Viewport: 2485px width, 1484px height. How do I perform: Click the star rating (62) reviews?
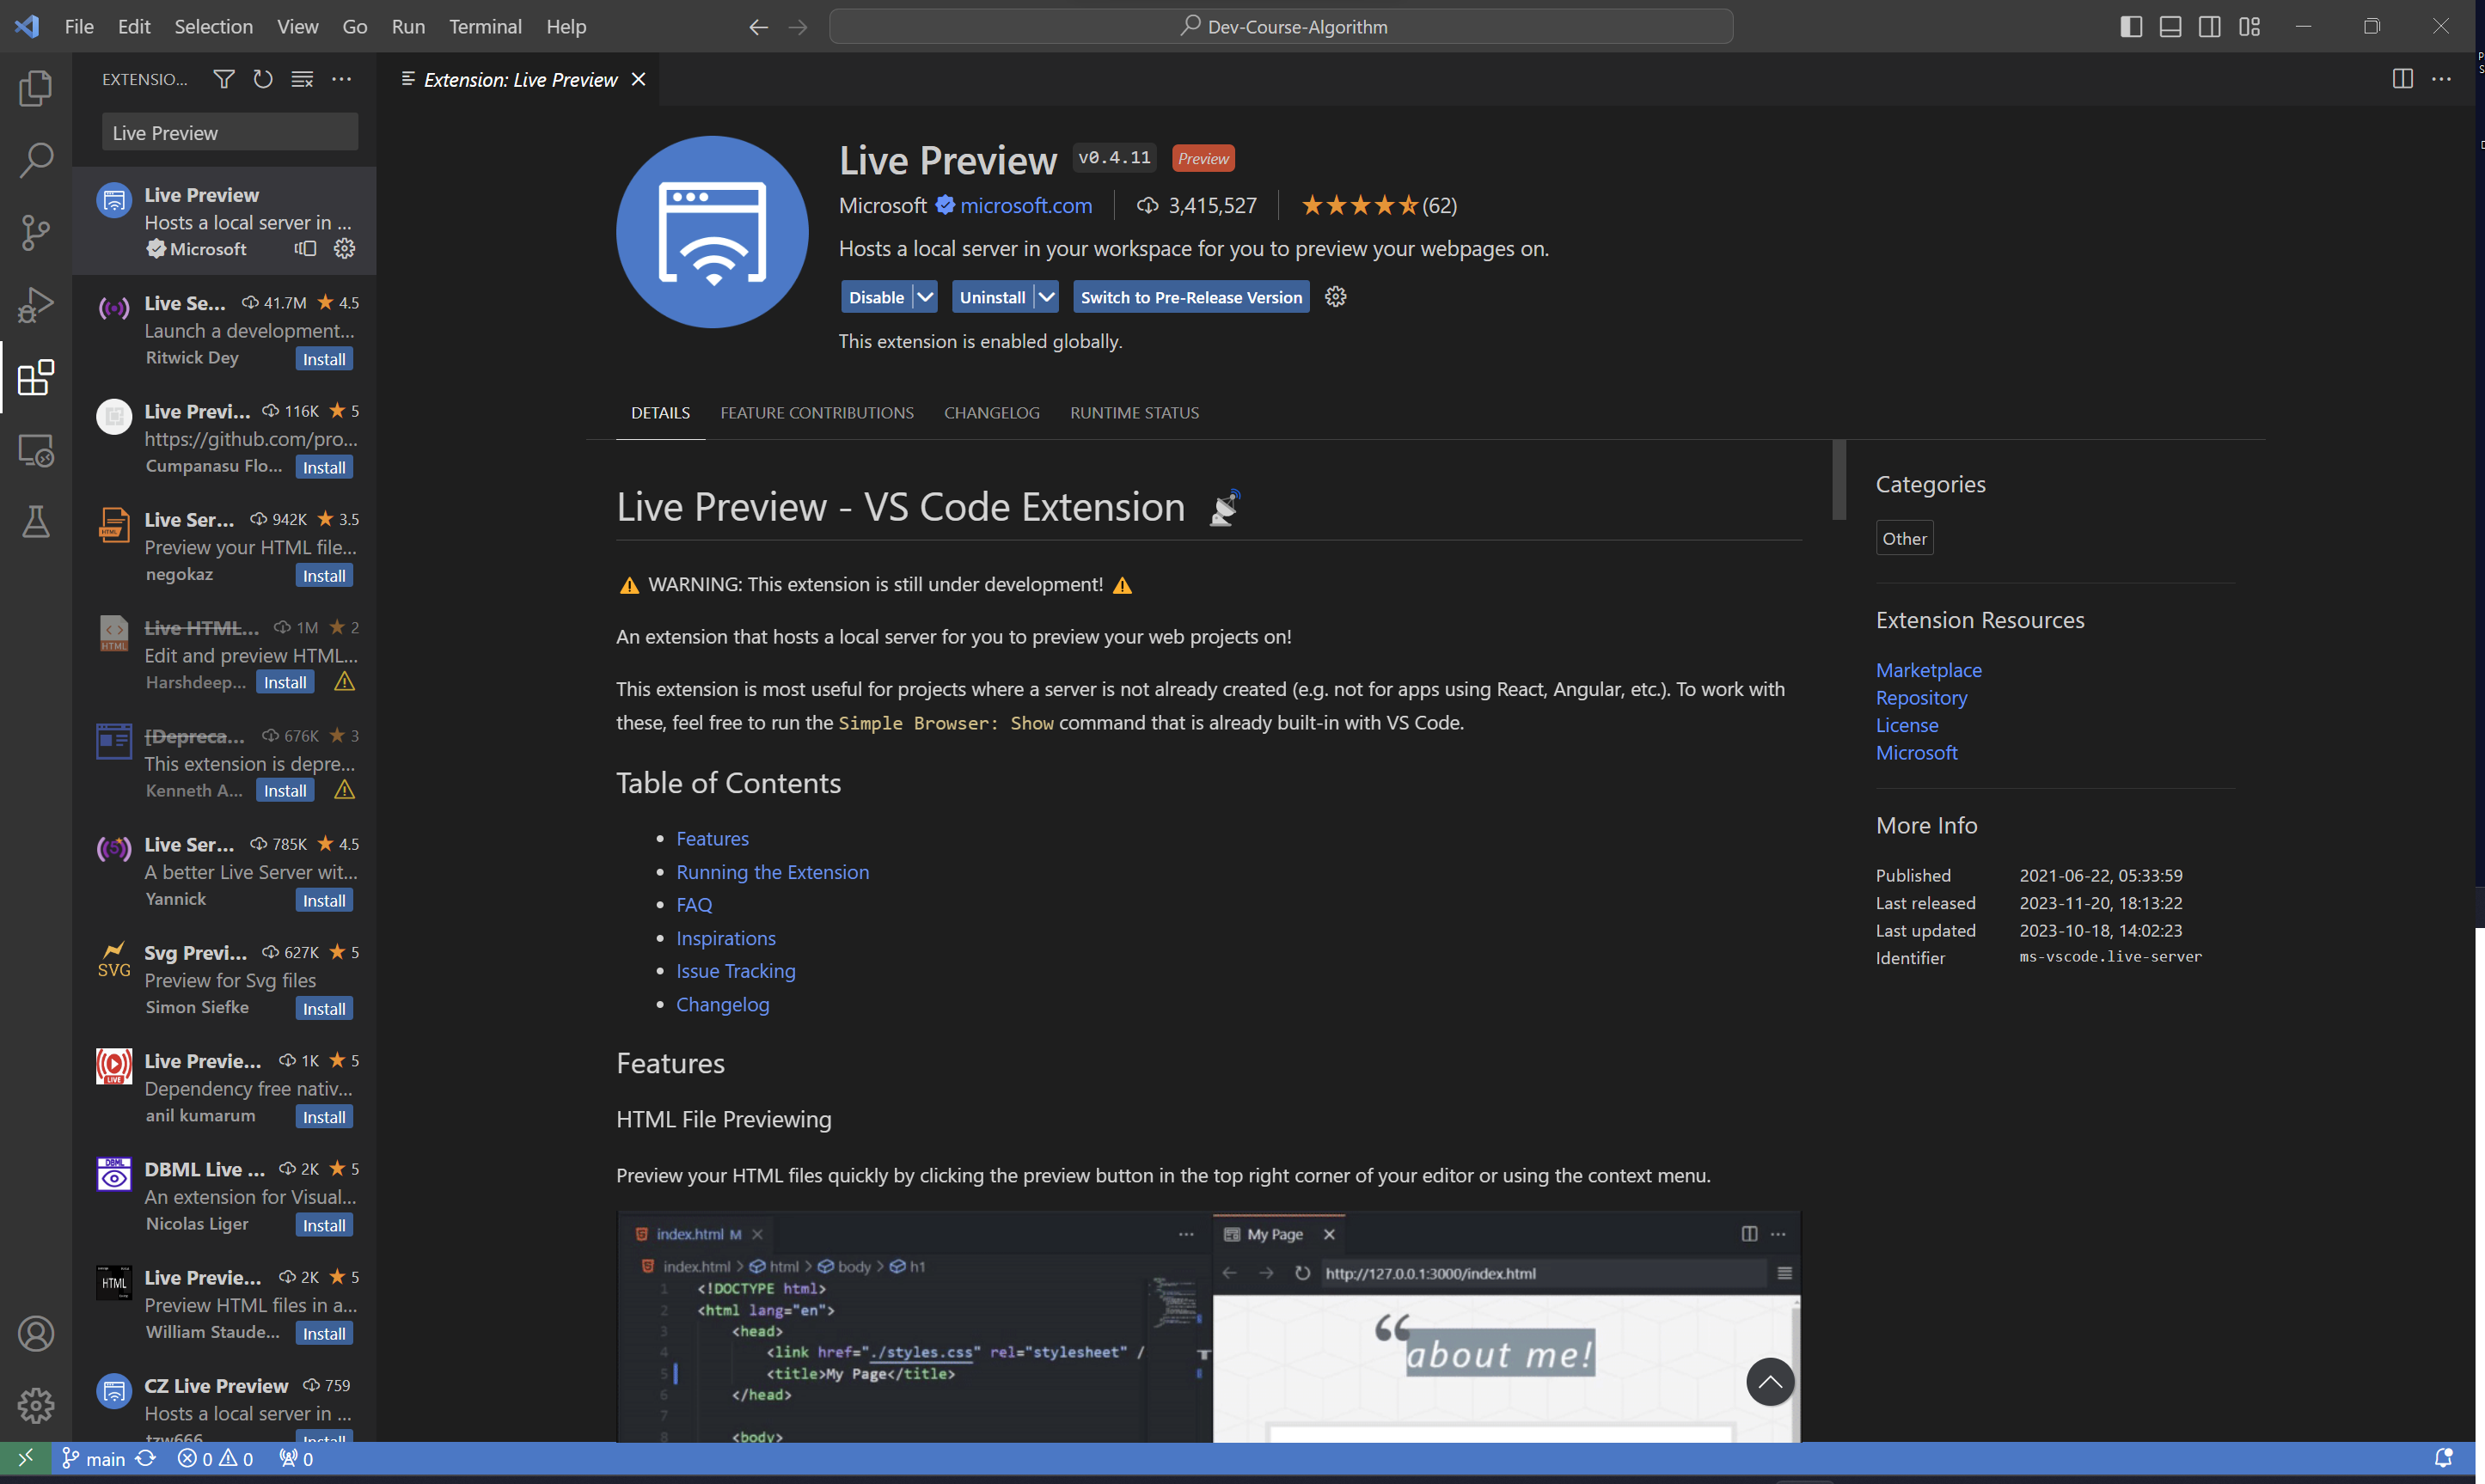tap(1379, 205)
